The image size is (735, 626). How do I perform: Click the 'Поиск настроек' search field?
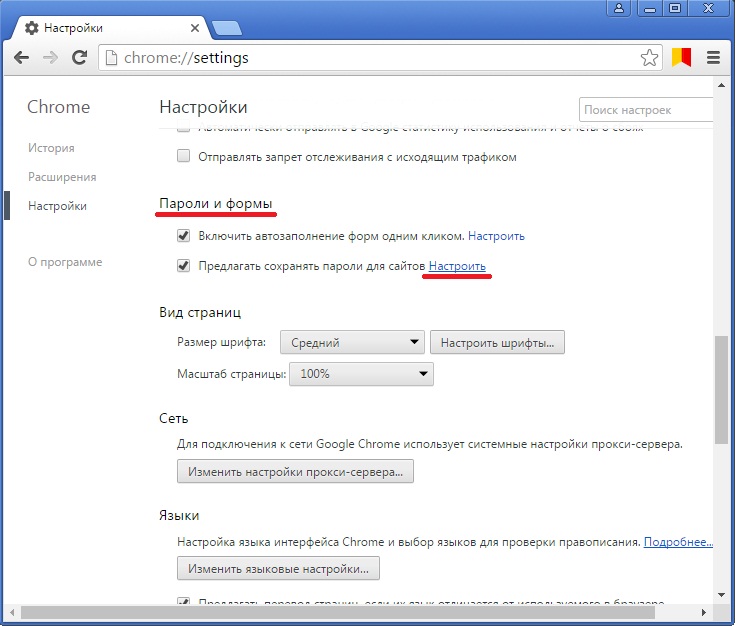(x=645, y=110)
